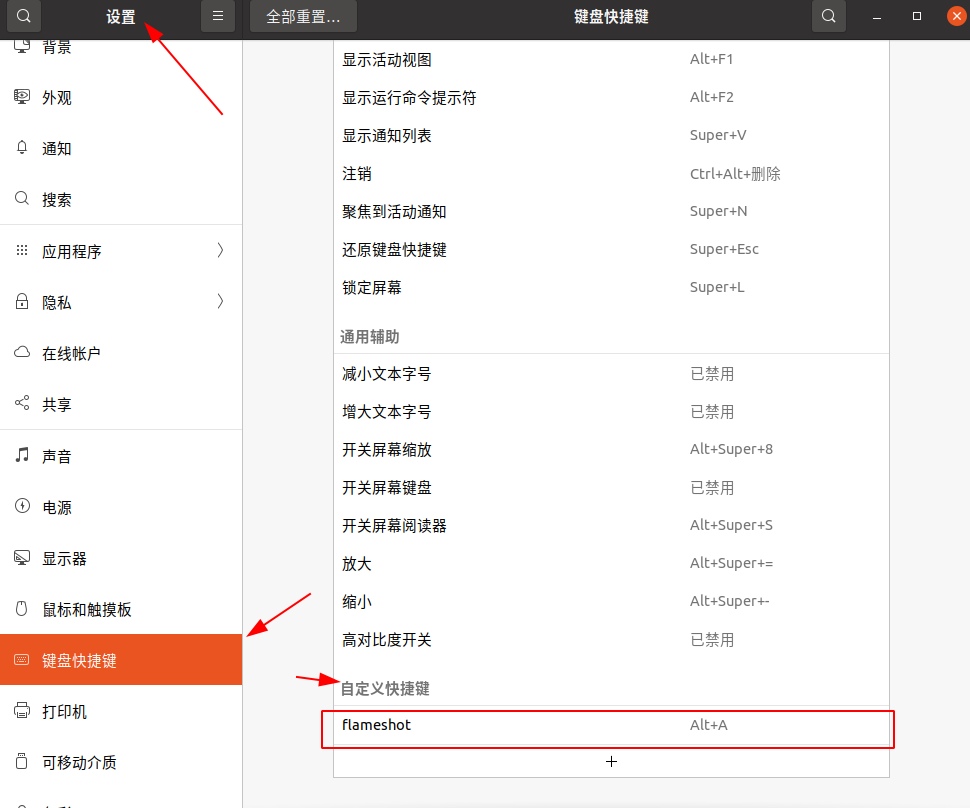Viewport: 970px width, 808px height.
Task: Open the hamburger menu in the settings header
Action: (x=218, y=16)
